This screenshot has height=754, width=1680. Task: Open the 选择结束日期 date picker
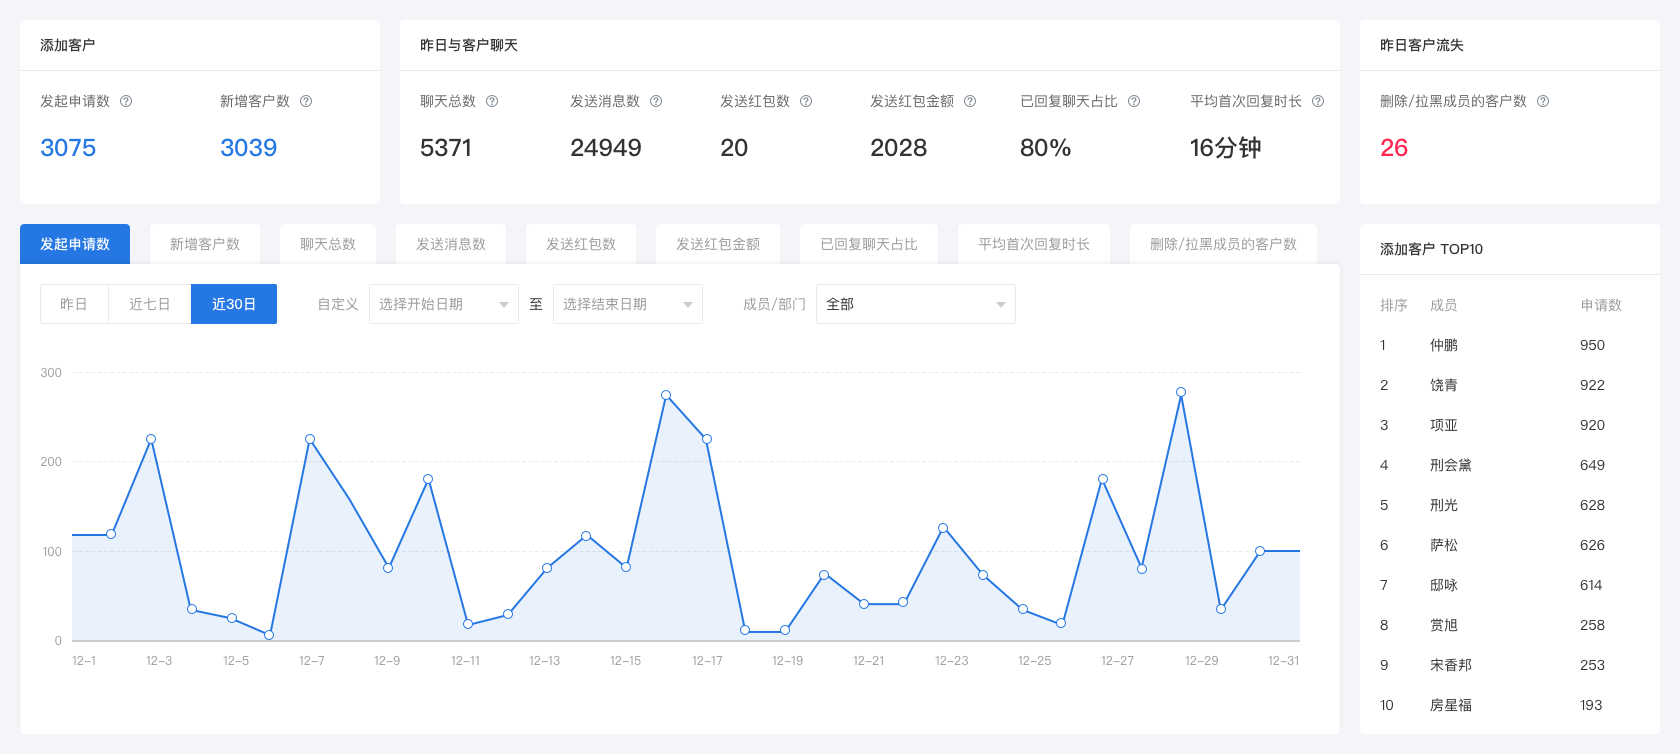(627, 304)
